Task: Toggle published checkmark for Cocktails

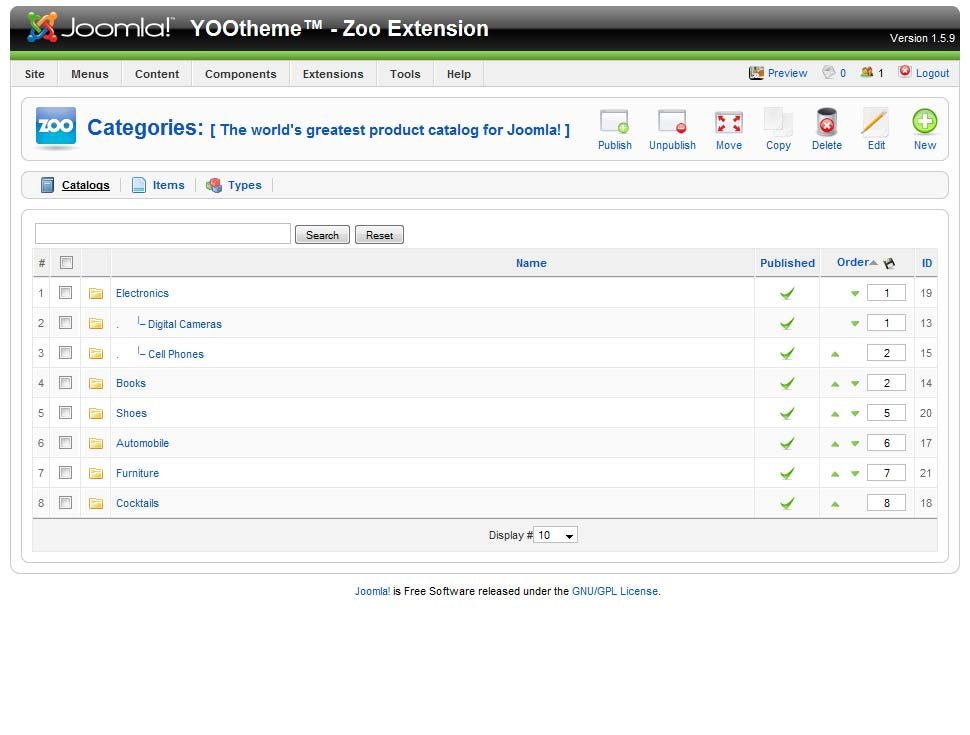Action: [x=787, y=503]
